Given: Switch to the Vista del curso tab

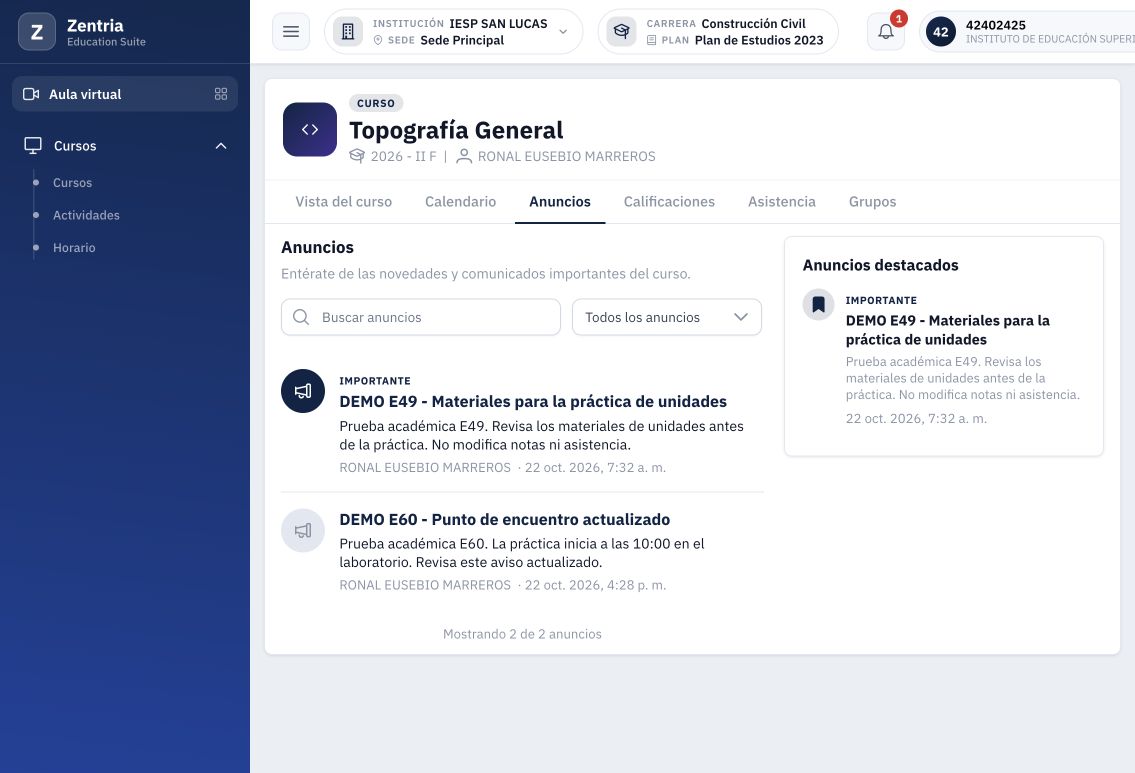Looking at the screenshot, I should (344, 202).
